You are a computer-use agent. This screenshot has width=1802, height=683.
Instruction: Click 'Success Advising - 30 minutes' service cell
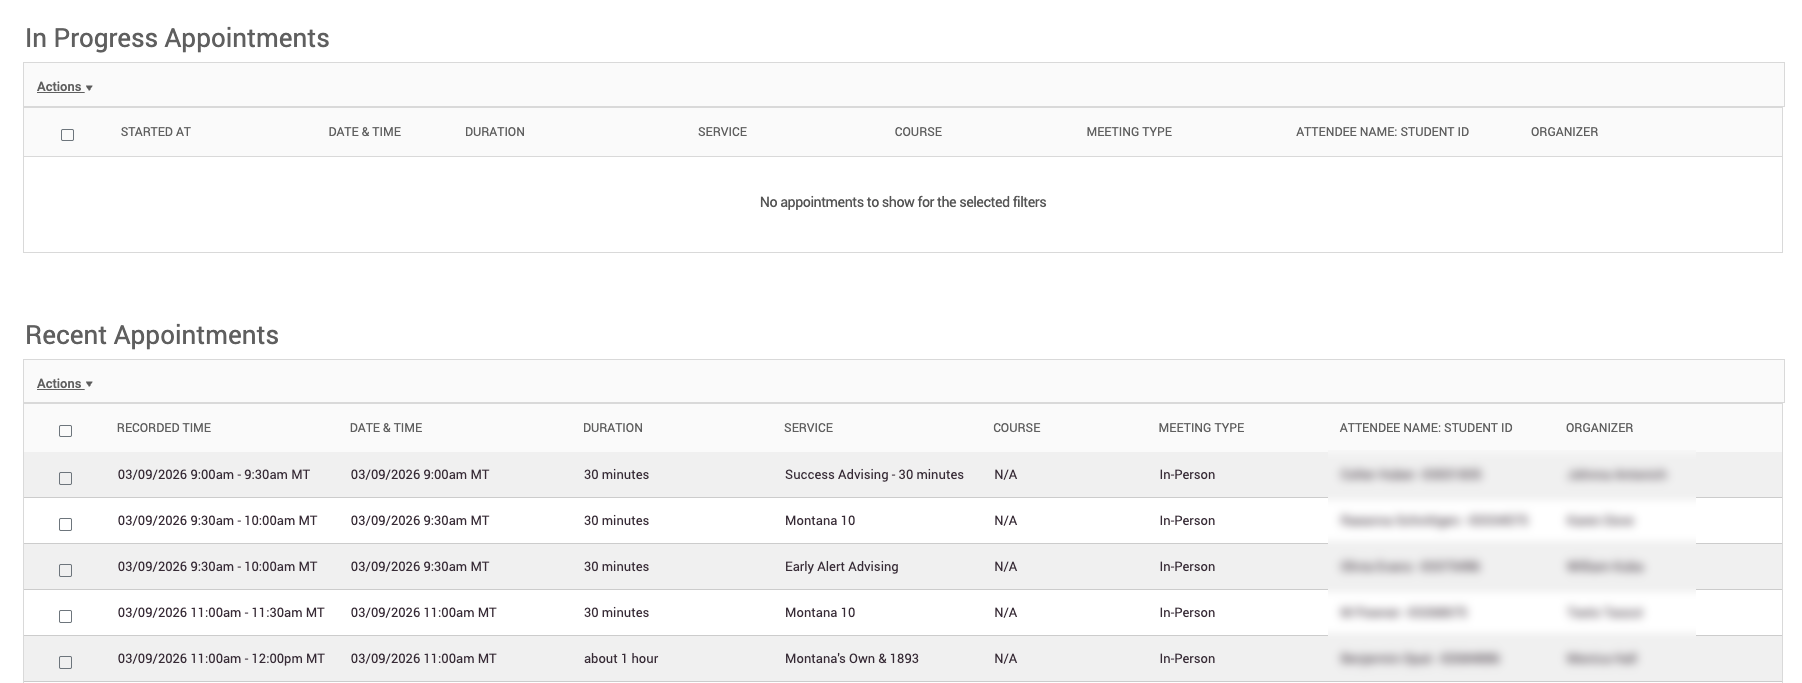(x=874, y=475)
